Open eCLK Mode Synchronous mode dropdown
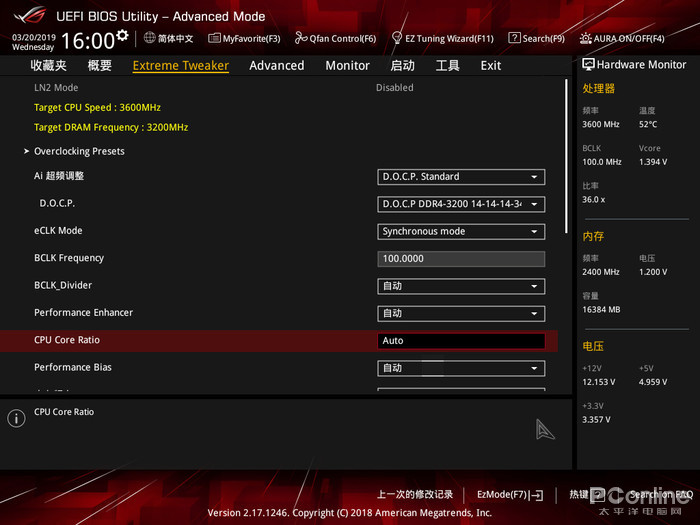This screenshot has height=525, width=700. coord(461,231)
